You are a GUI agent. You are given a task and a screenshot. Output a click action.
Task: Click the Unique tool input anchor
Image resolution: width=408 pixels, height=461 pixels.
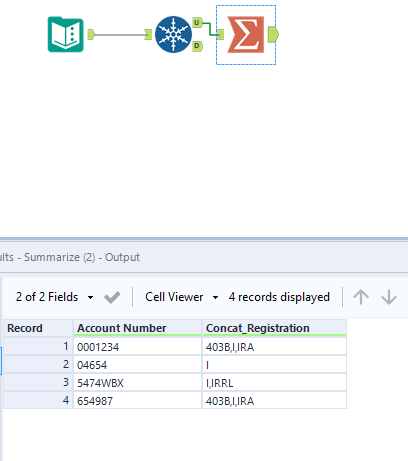point(148,34)
